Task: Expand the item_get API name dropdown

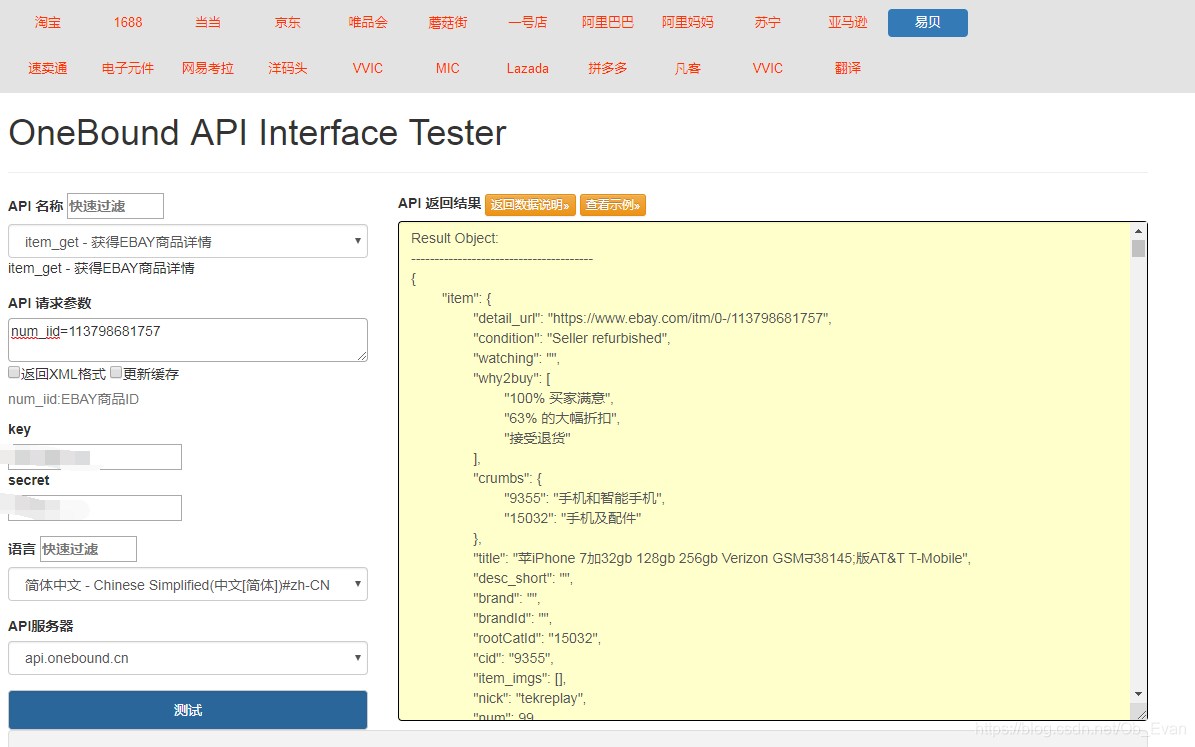Action: 187,242
